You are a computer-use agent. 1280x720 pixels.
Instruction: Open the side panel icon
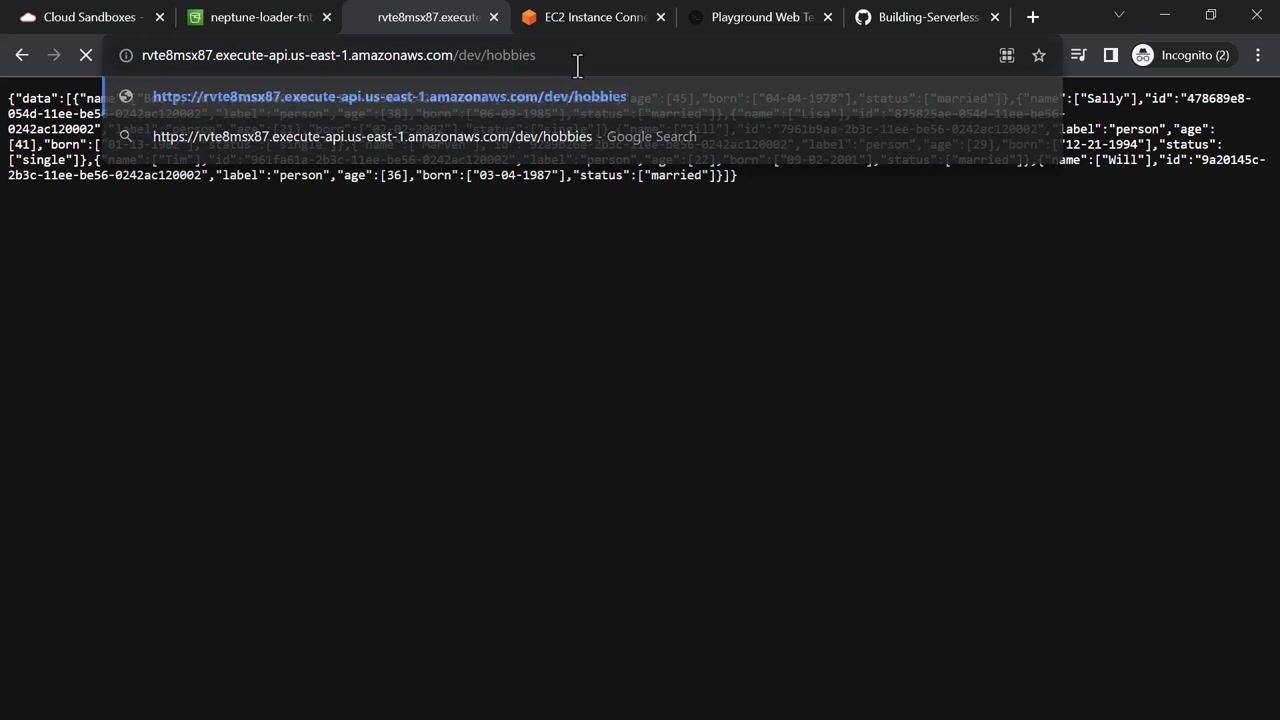click(1110, 55)
